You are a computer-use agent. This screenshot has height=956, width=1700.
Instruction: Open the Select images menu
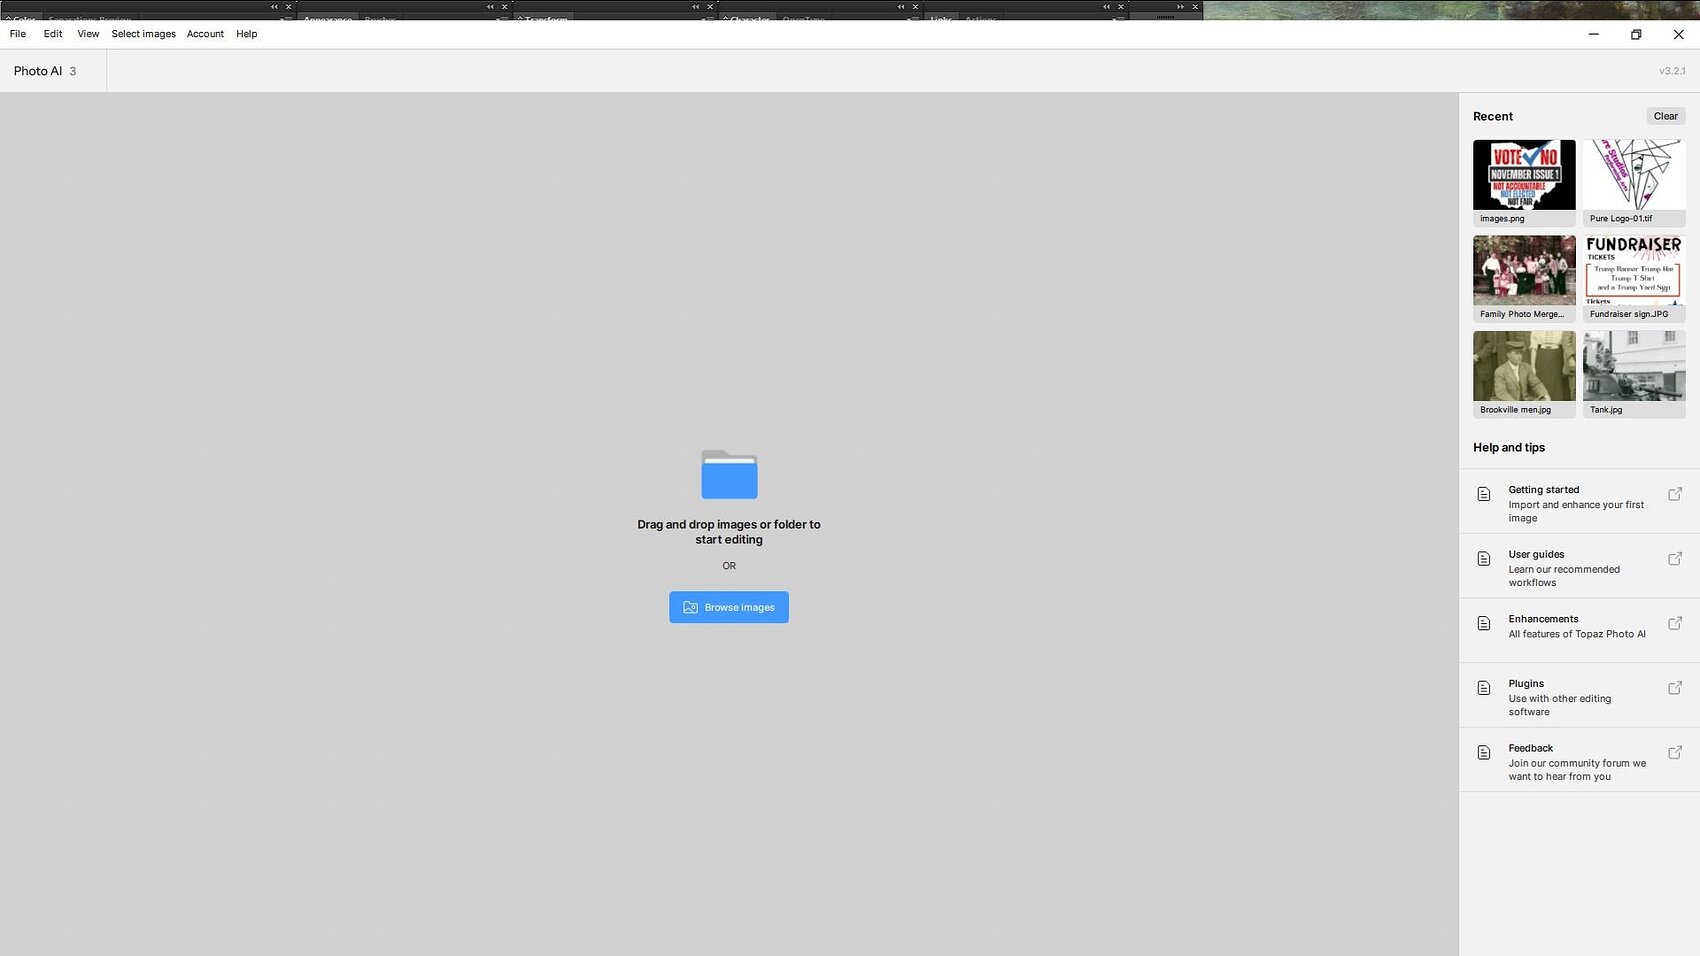[x=143, y=34]
